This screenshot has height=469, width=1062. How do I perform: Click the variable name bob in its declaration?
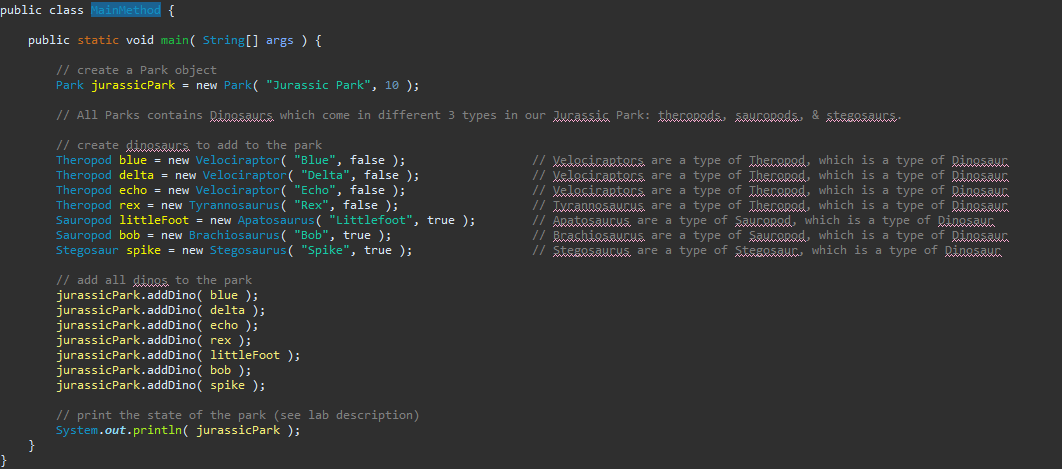129,235
